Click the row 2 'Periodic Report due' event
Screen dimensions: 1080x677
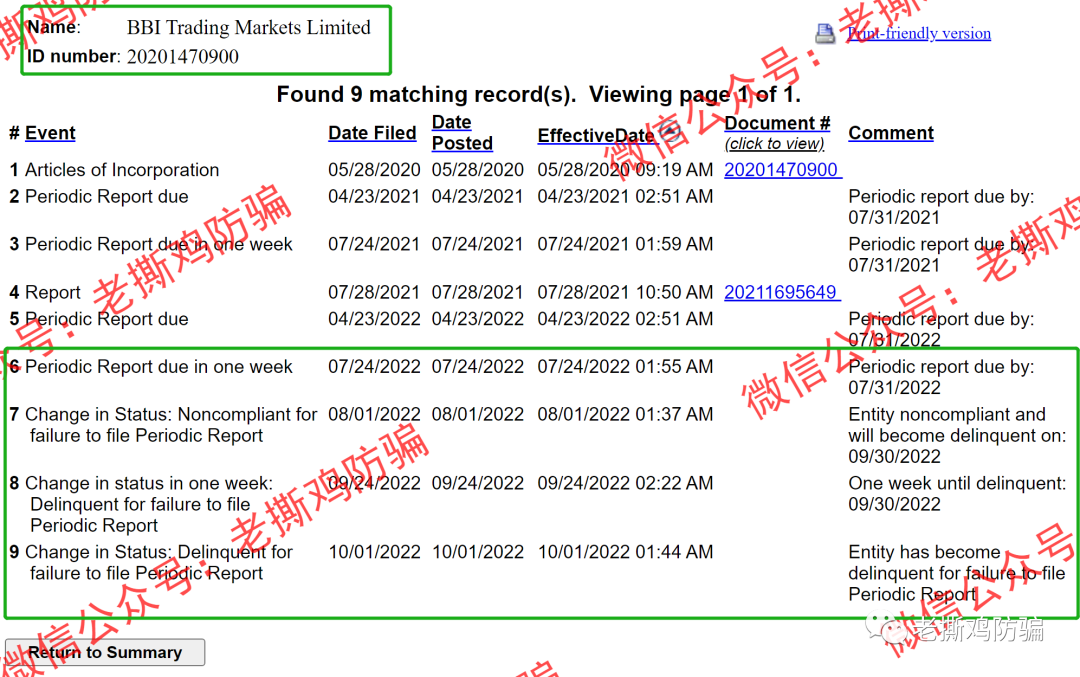click(107, 196)
